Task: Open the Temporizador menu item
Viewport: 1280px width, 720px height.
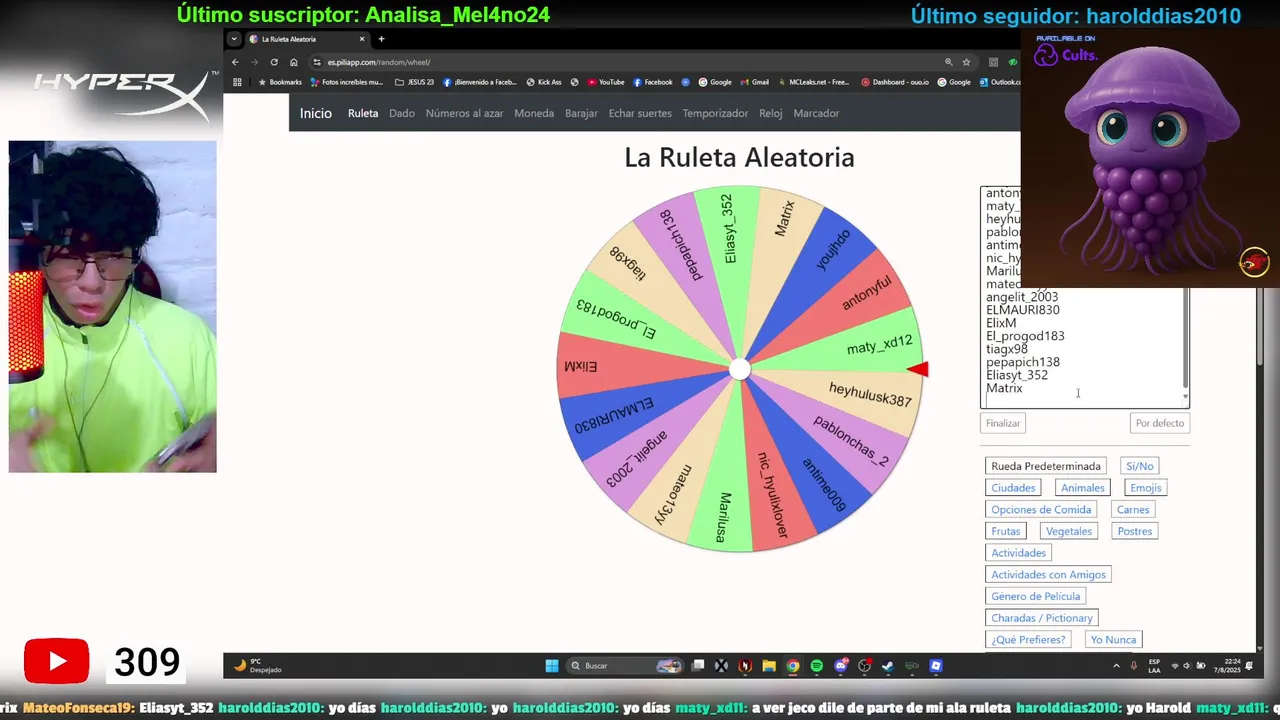Action: point(715,113)
